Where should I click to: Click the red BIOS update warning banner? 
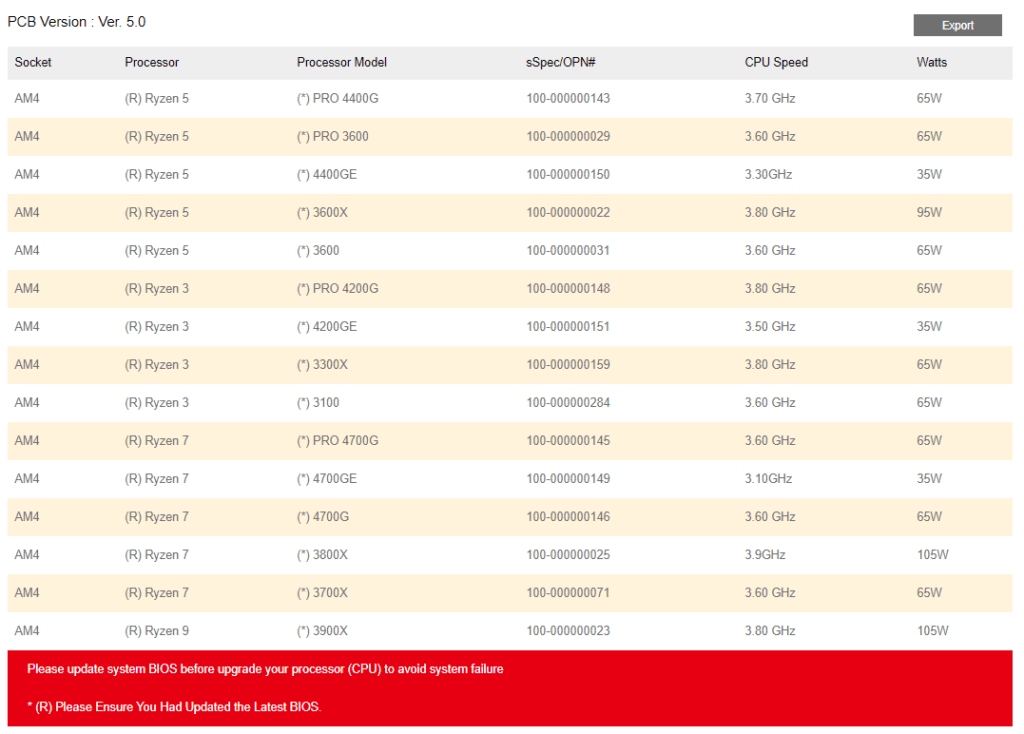(509, 688)
